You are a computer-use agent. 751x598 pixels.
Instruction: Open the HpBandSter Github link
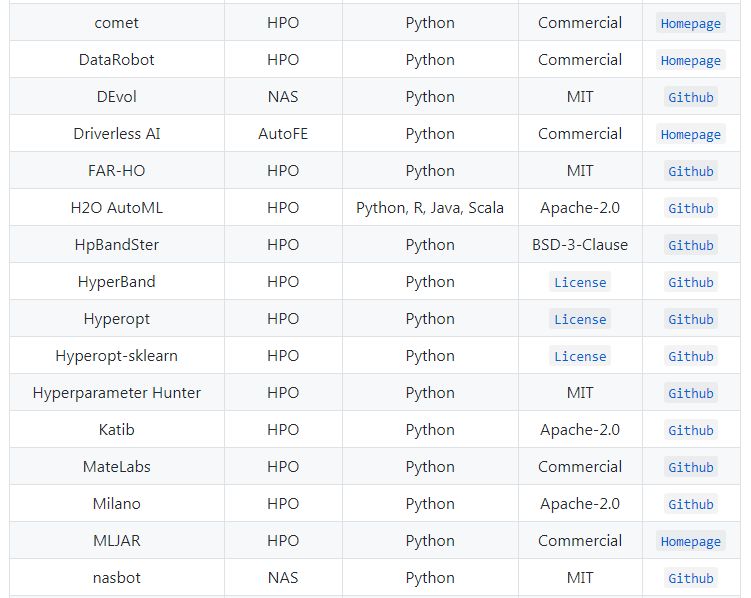click(690, 245)
